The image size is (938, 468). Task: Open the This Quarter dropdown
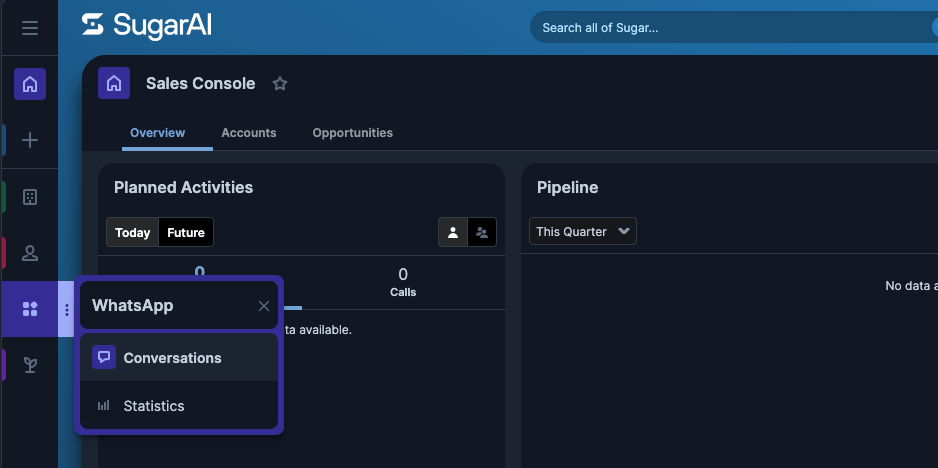pyautogui.click(x=583, y=231)
